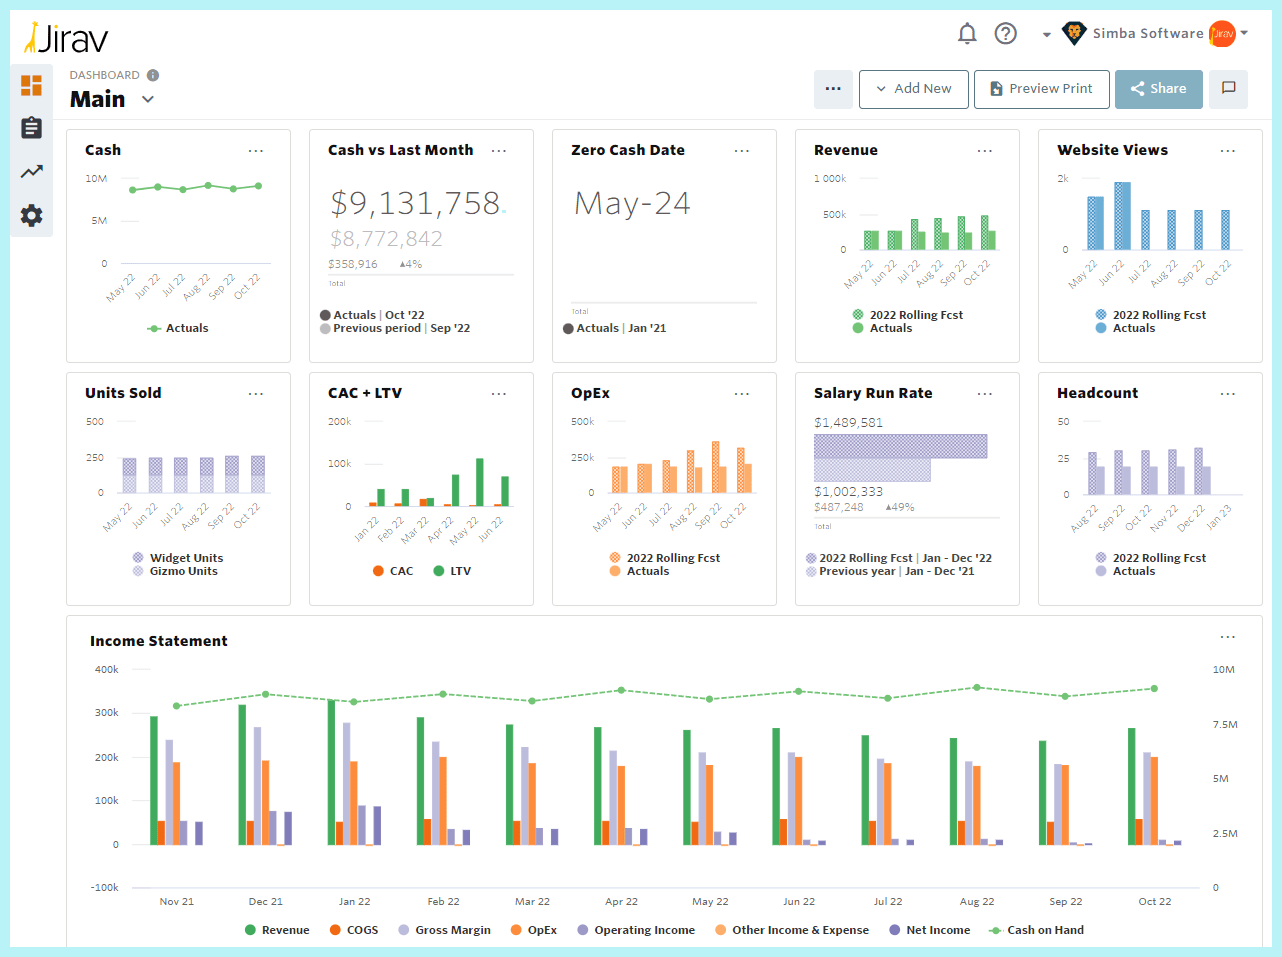Hide the COGS series in the Income Statement legend
This screenshot has height=957, width=1282.
point(355,930)
